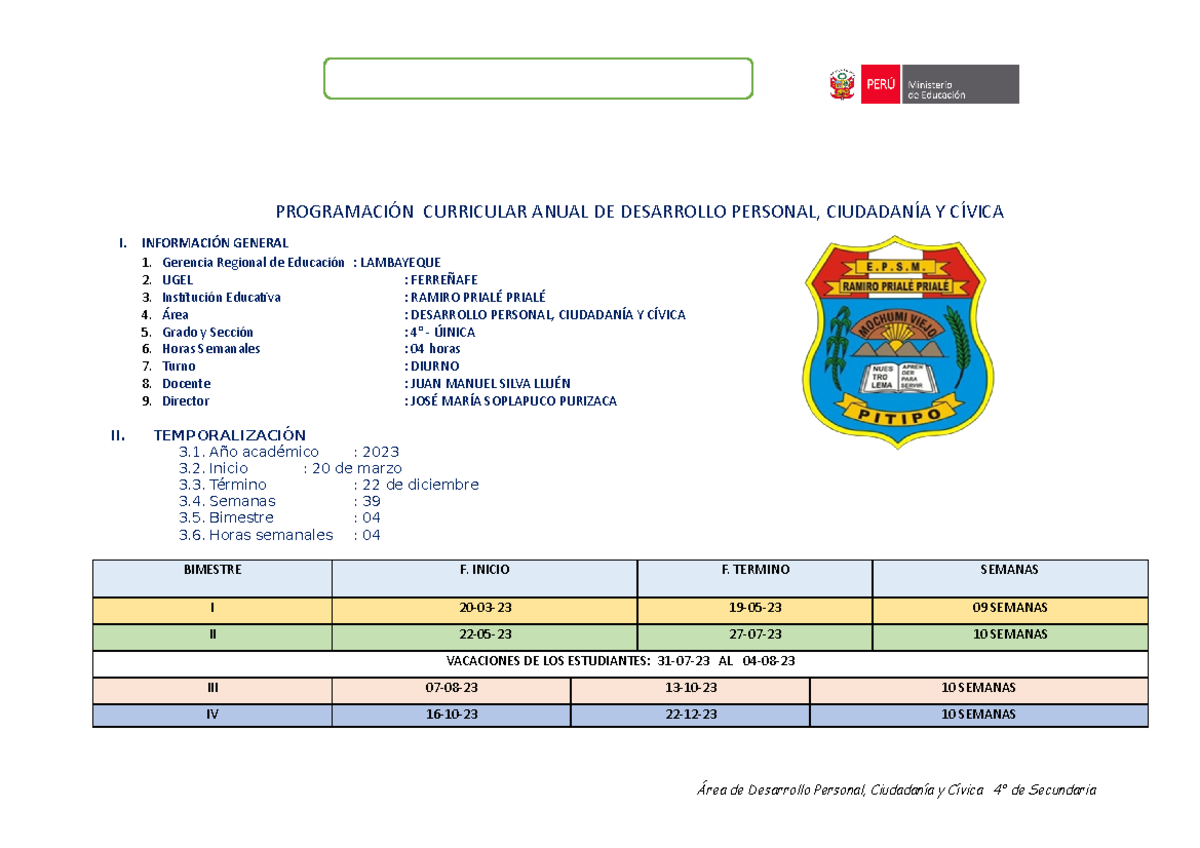Click the footer text Área de Desarrollo Personal

[x=898, y=789]
